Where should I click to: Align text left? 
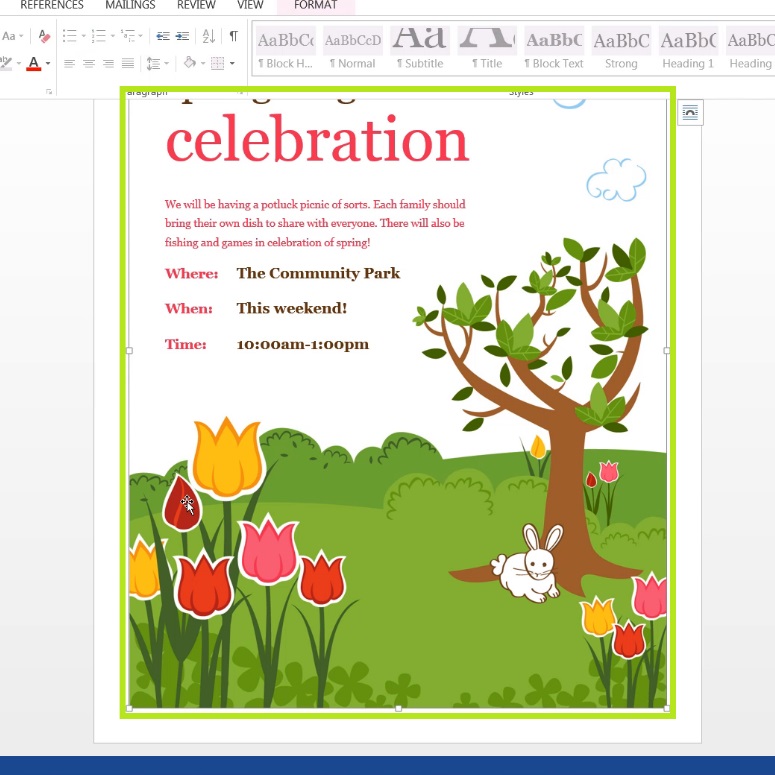click(x=69, y=63)
